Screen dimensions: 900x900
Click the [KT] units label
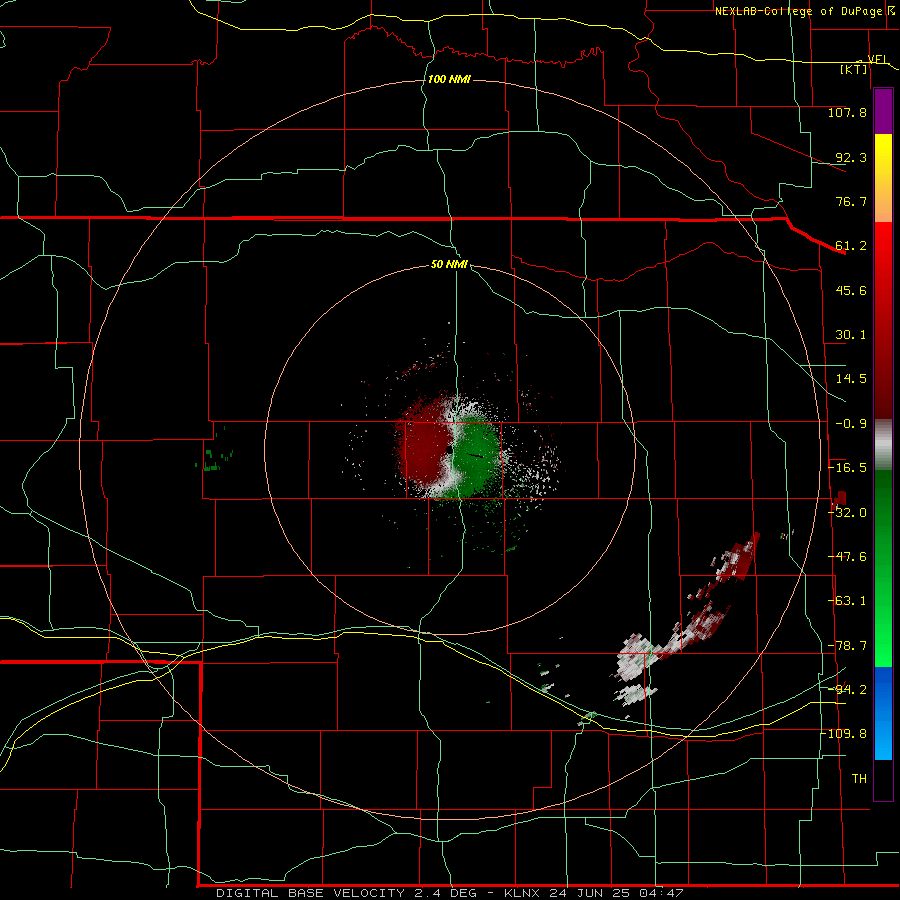[854, 69]
